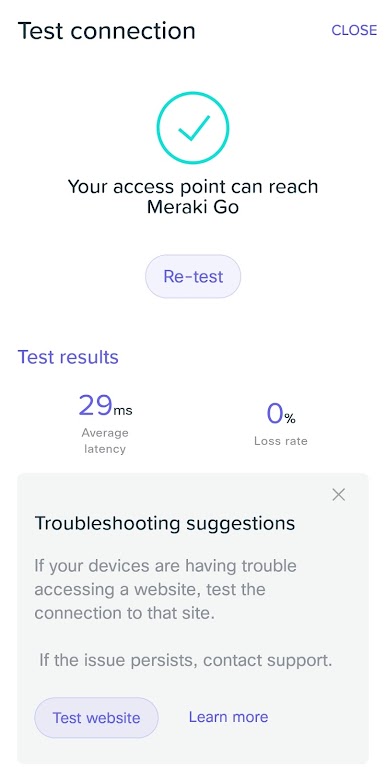Click the Troubleshooting suggestions heading
The image size is (386, 767).
click(x=165, y=523)
